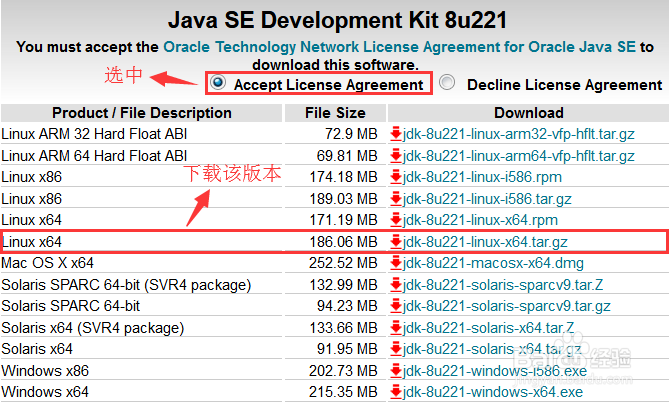Download jdk-8u221-solaris-sparcv9.tar.Z
This screenshot has height=402, width=669.
[503, 285]
